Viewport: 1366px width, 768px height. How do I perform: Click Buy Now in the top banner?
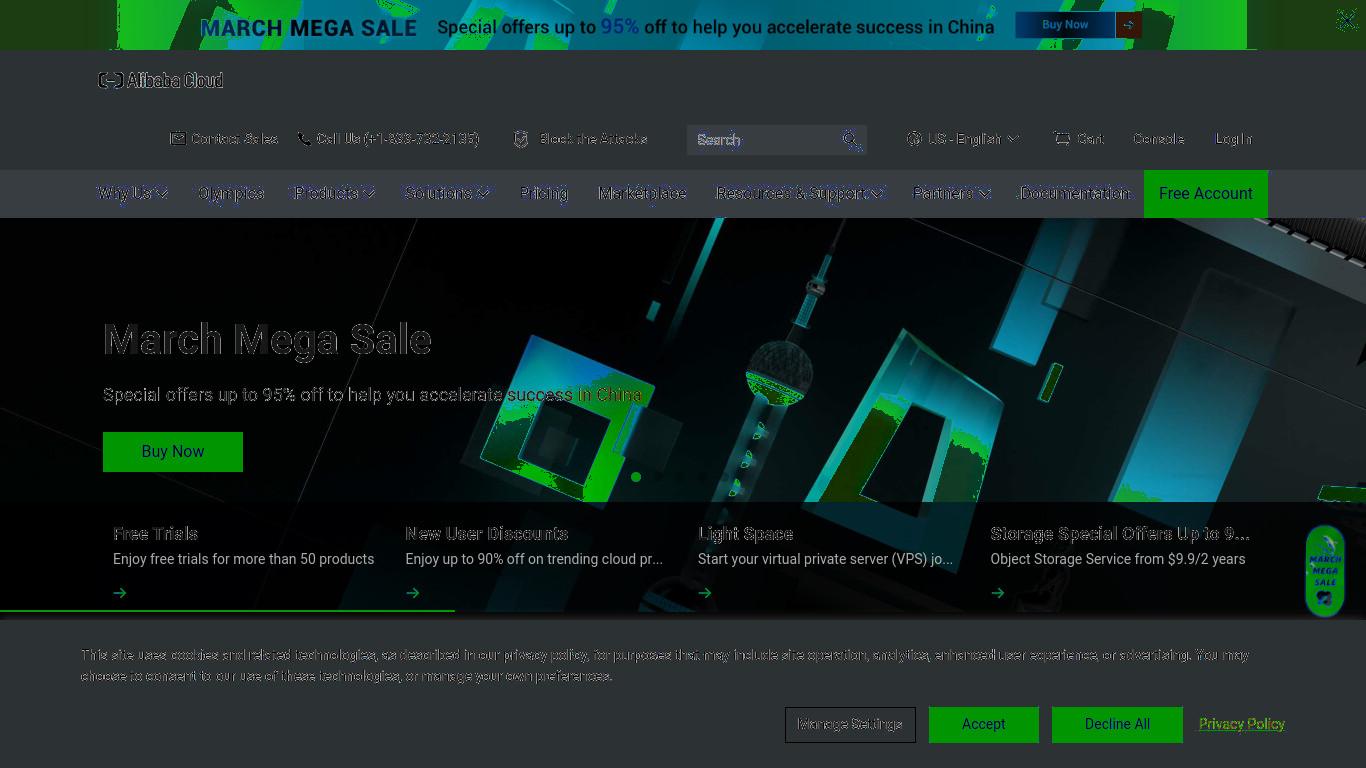click(x=1065, y=25)
